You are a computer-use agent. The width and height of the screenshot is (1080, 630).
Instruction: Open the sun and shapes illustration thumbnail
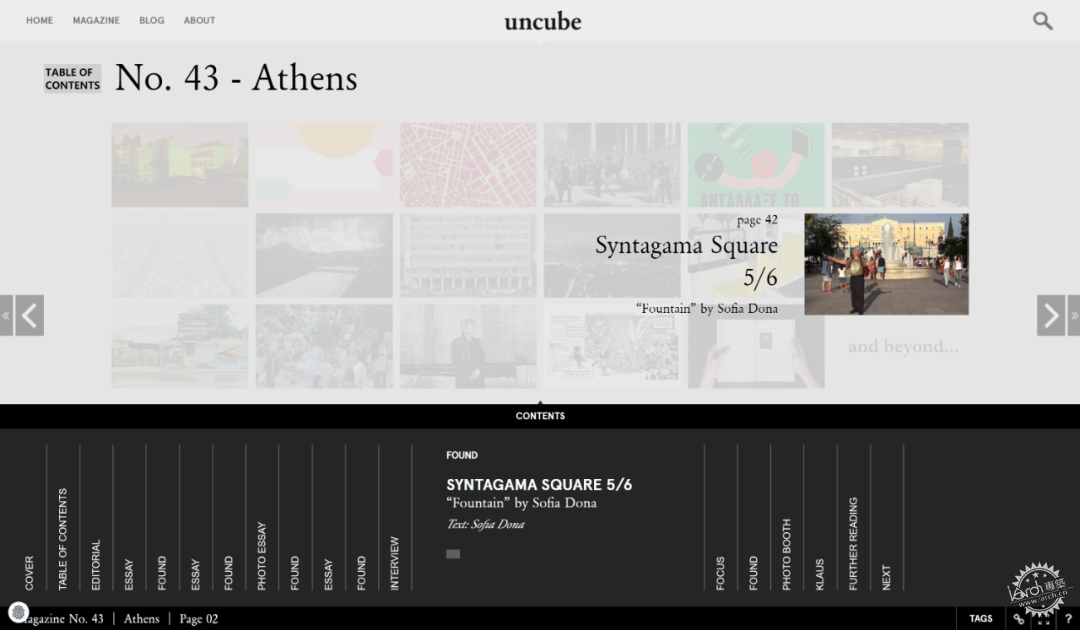(x=324, y=165)
